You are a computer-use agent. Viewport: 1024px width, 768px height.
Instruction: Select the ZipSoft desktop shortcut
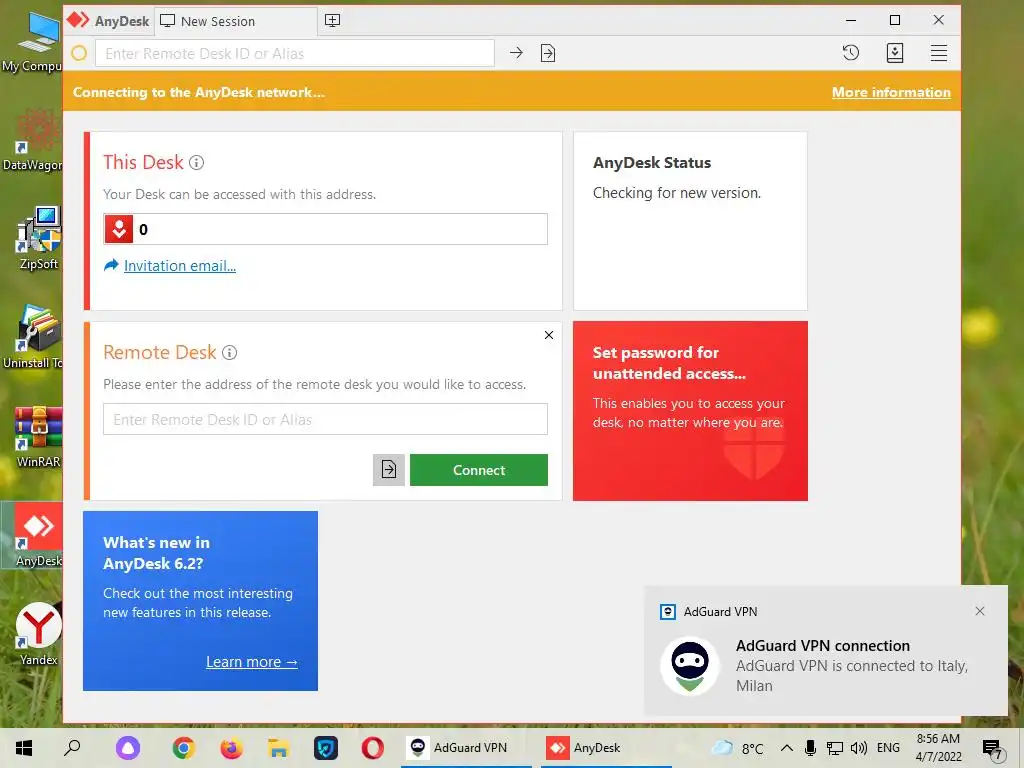click(39, 238)
